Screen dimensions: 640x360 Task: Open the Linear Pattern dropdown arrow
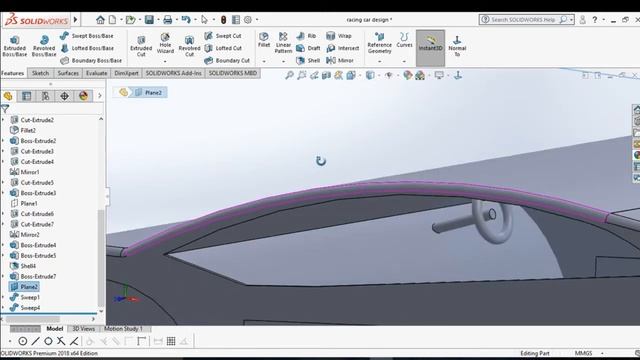click(x=283, y=61)
